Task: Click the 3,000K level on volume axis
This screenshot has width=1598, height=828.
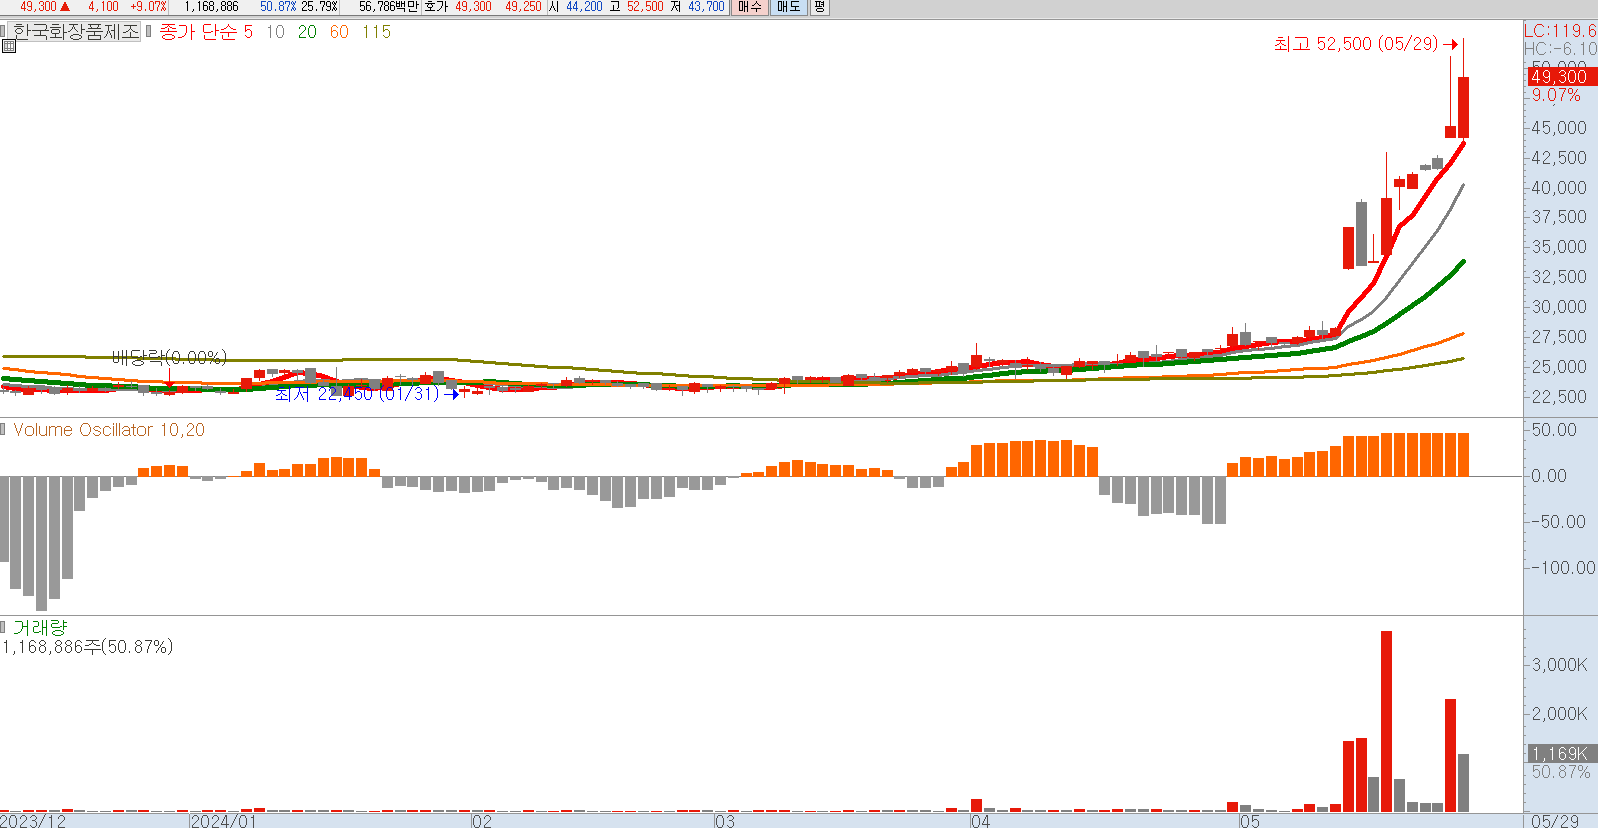Action: pyautogui.click(x=1559, y=665)
